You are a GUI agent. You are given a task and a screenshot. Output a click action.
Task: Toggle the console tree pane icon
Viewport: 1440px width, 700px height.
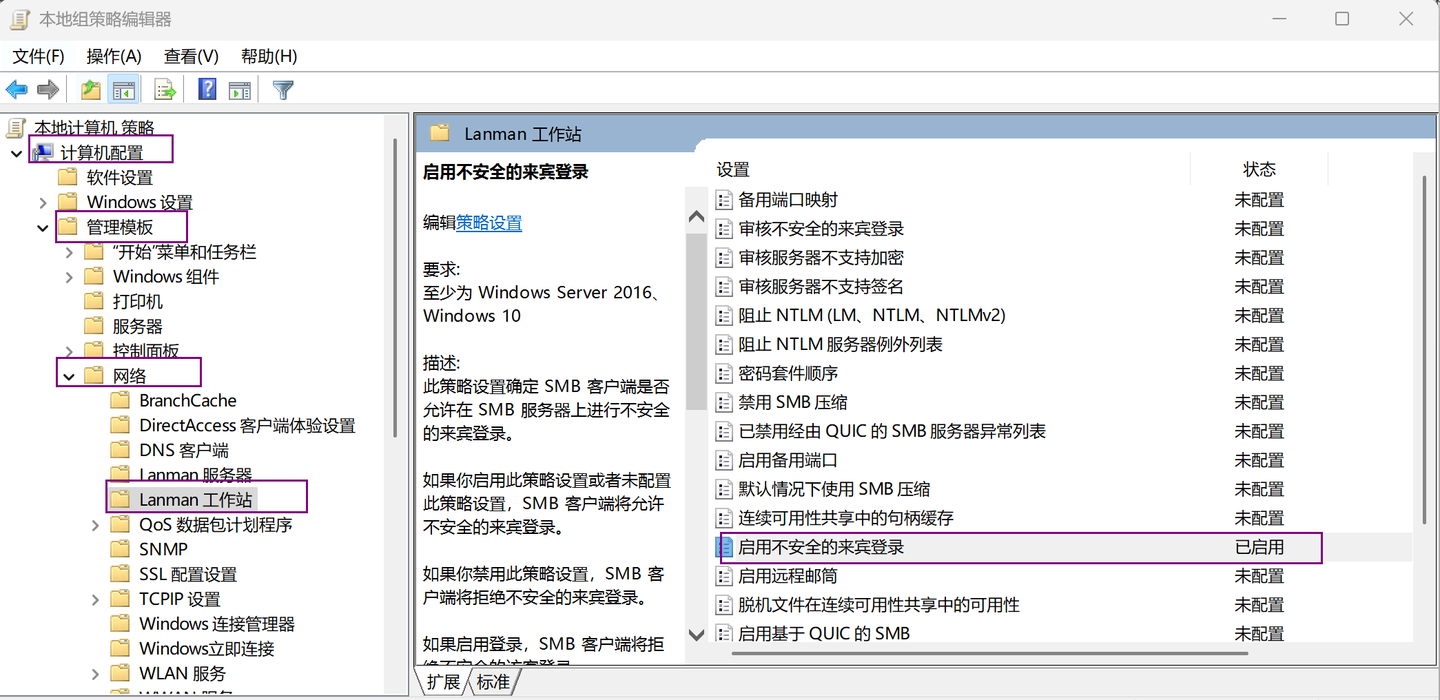(x=123, y=89)
